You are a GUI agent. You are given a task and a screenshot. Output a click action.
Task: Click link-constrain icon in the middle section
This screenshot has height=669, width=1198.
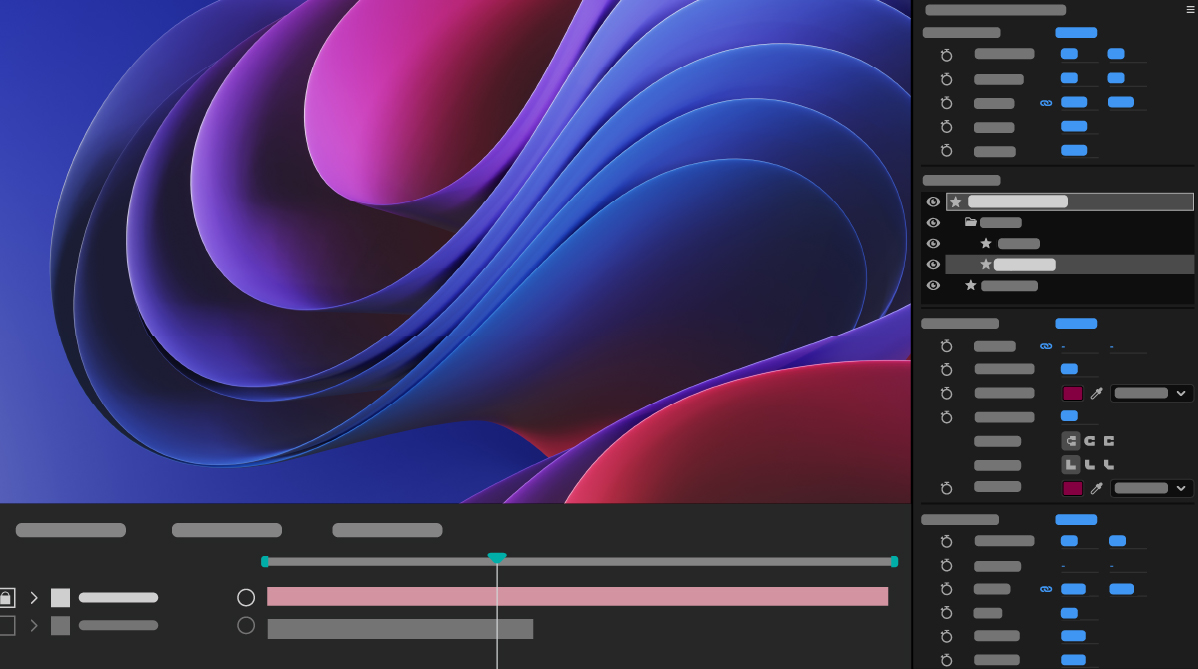[1046, 346]
